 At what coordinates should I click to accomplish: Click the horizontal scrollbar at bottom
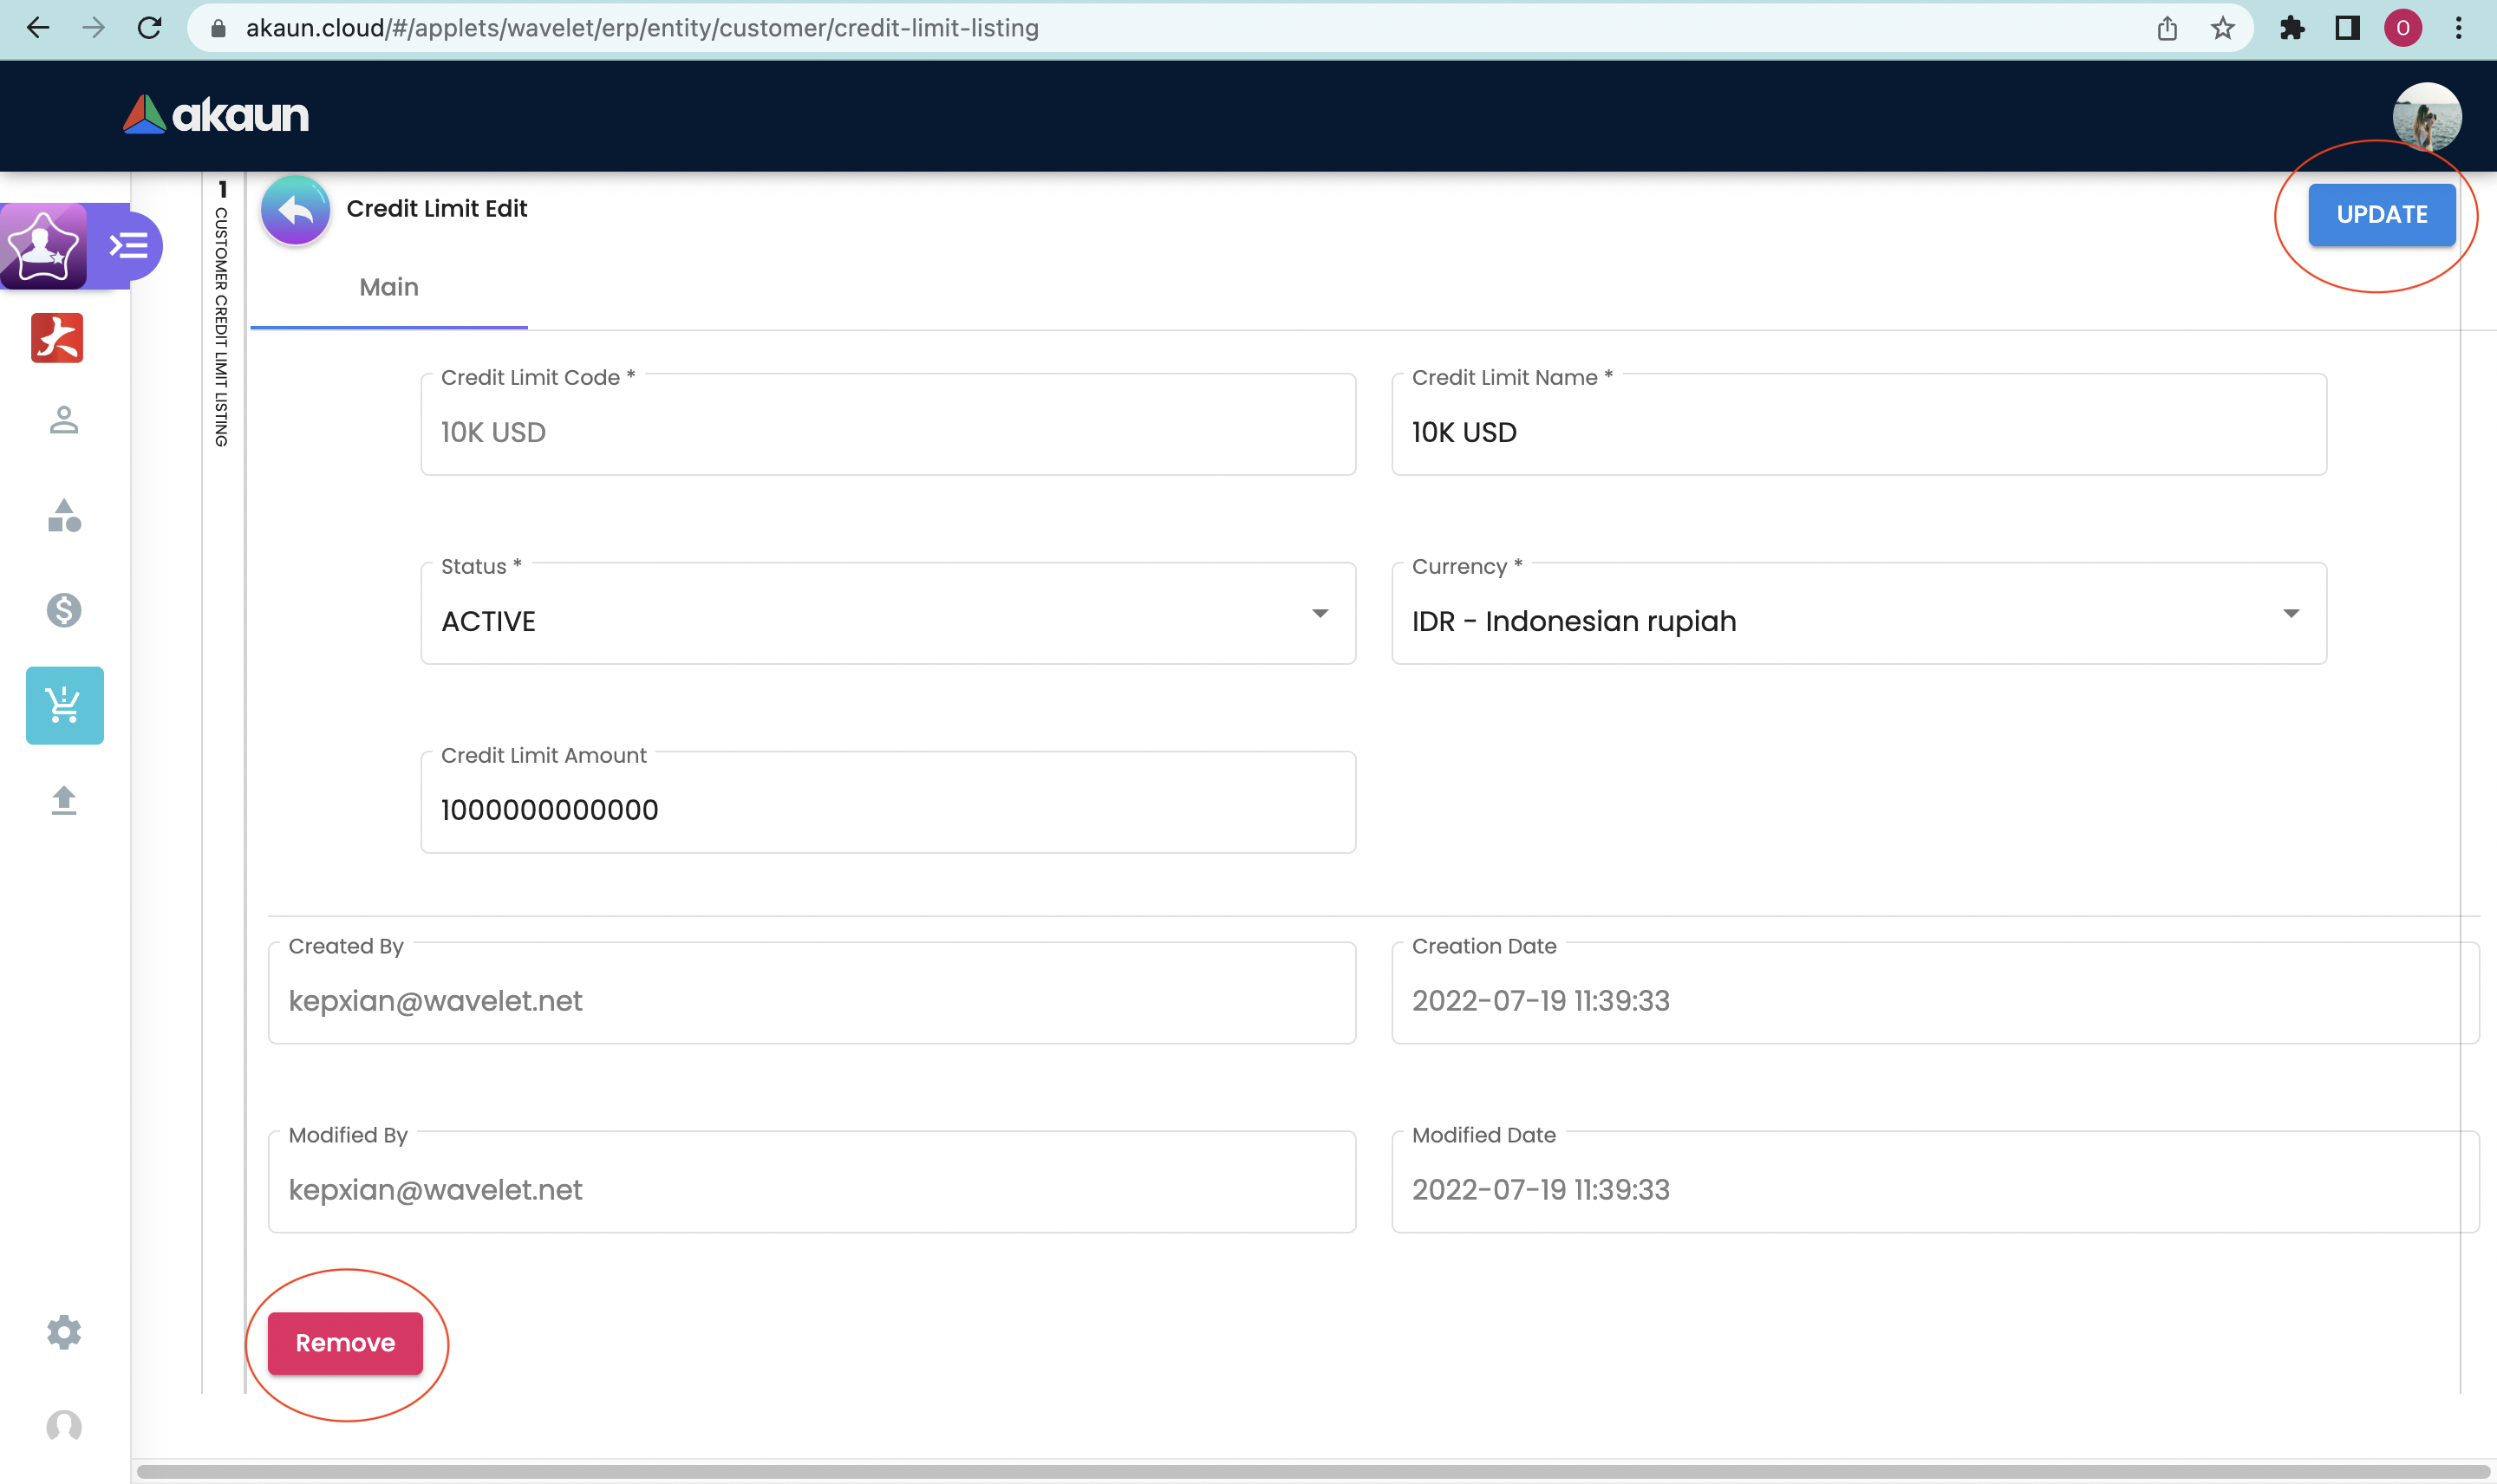pyautogui.click(x=1310, y=1471)
